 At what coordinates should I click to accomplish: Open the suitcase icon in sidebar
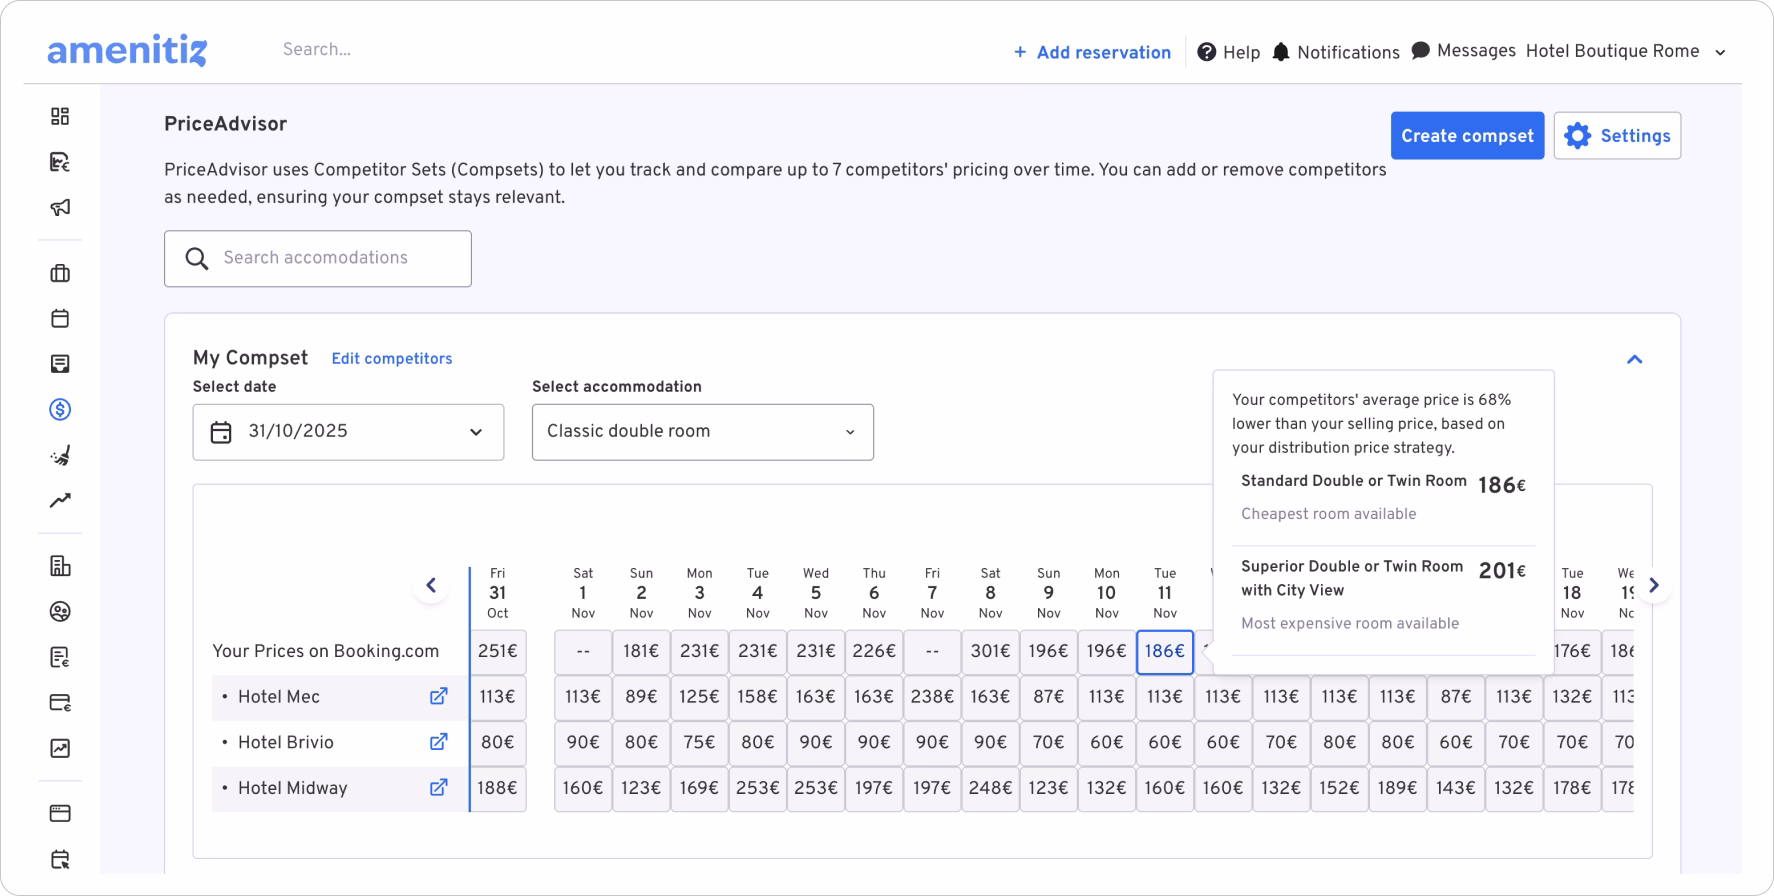pos(60,273)
